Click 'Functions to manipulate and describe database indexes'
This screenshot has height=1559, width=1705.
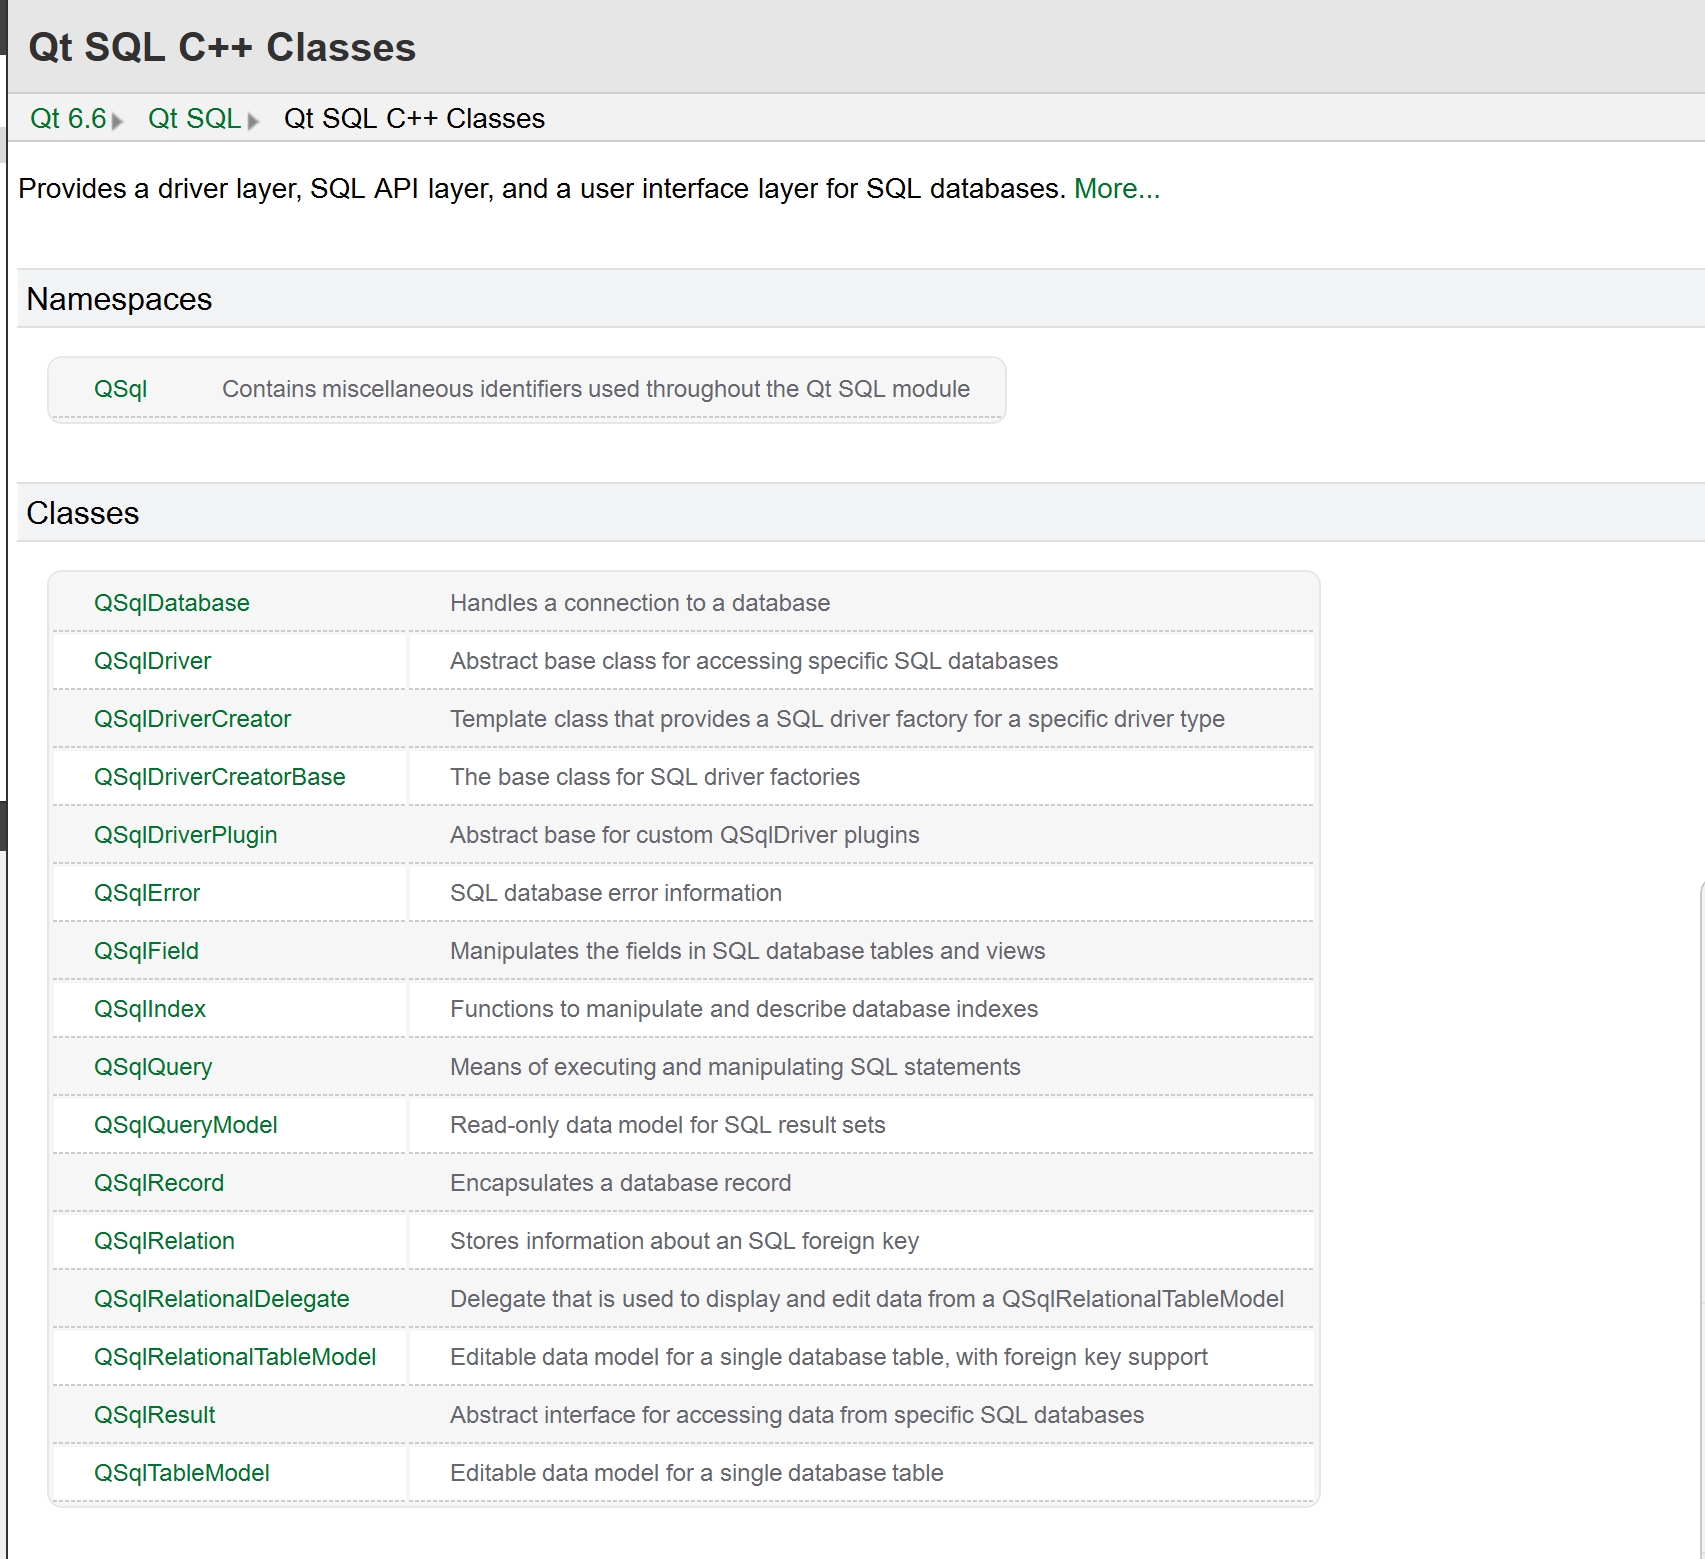point(744,1009)
